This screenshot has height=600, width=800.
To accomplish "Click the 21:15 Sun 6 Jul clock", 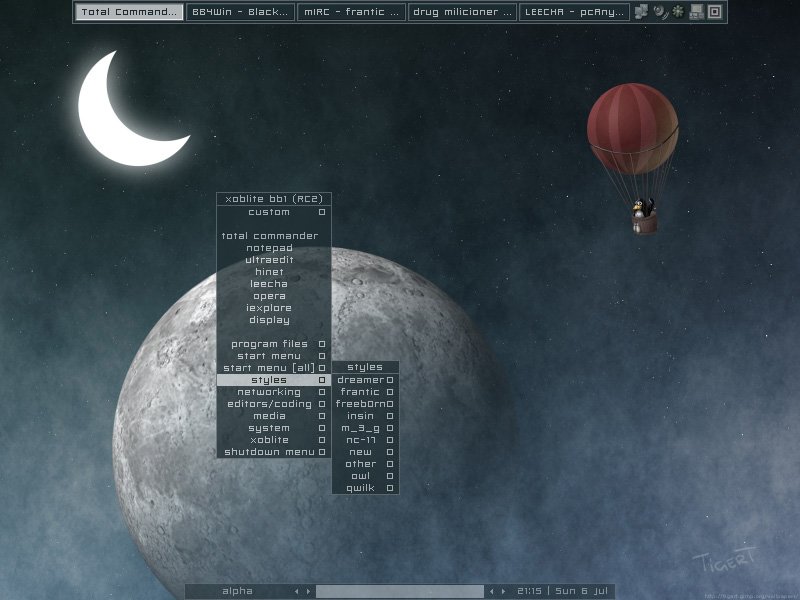I will pos(562,591).
